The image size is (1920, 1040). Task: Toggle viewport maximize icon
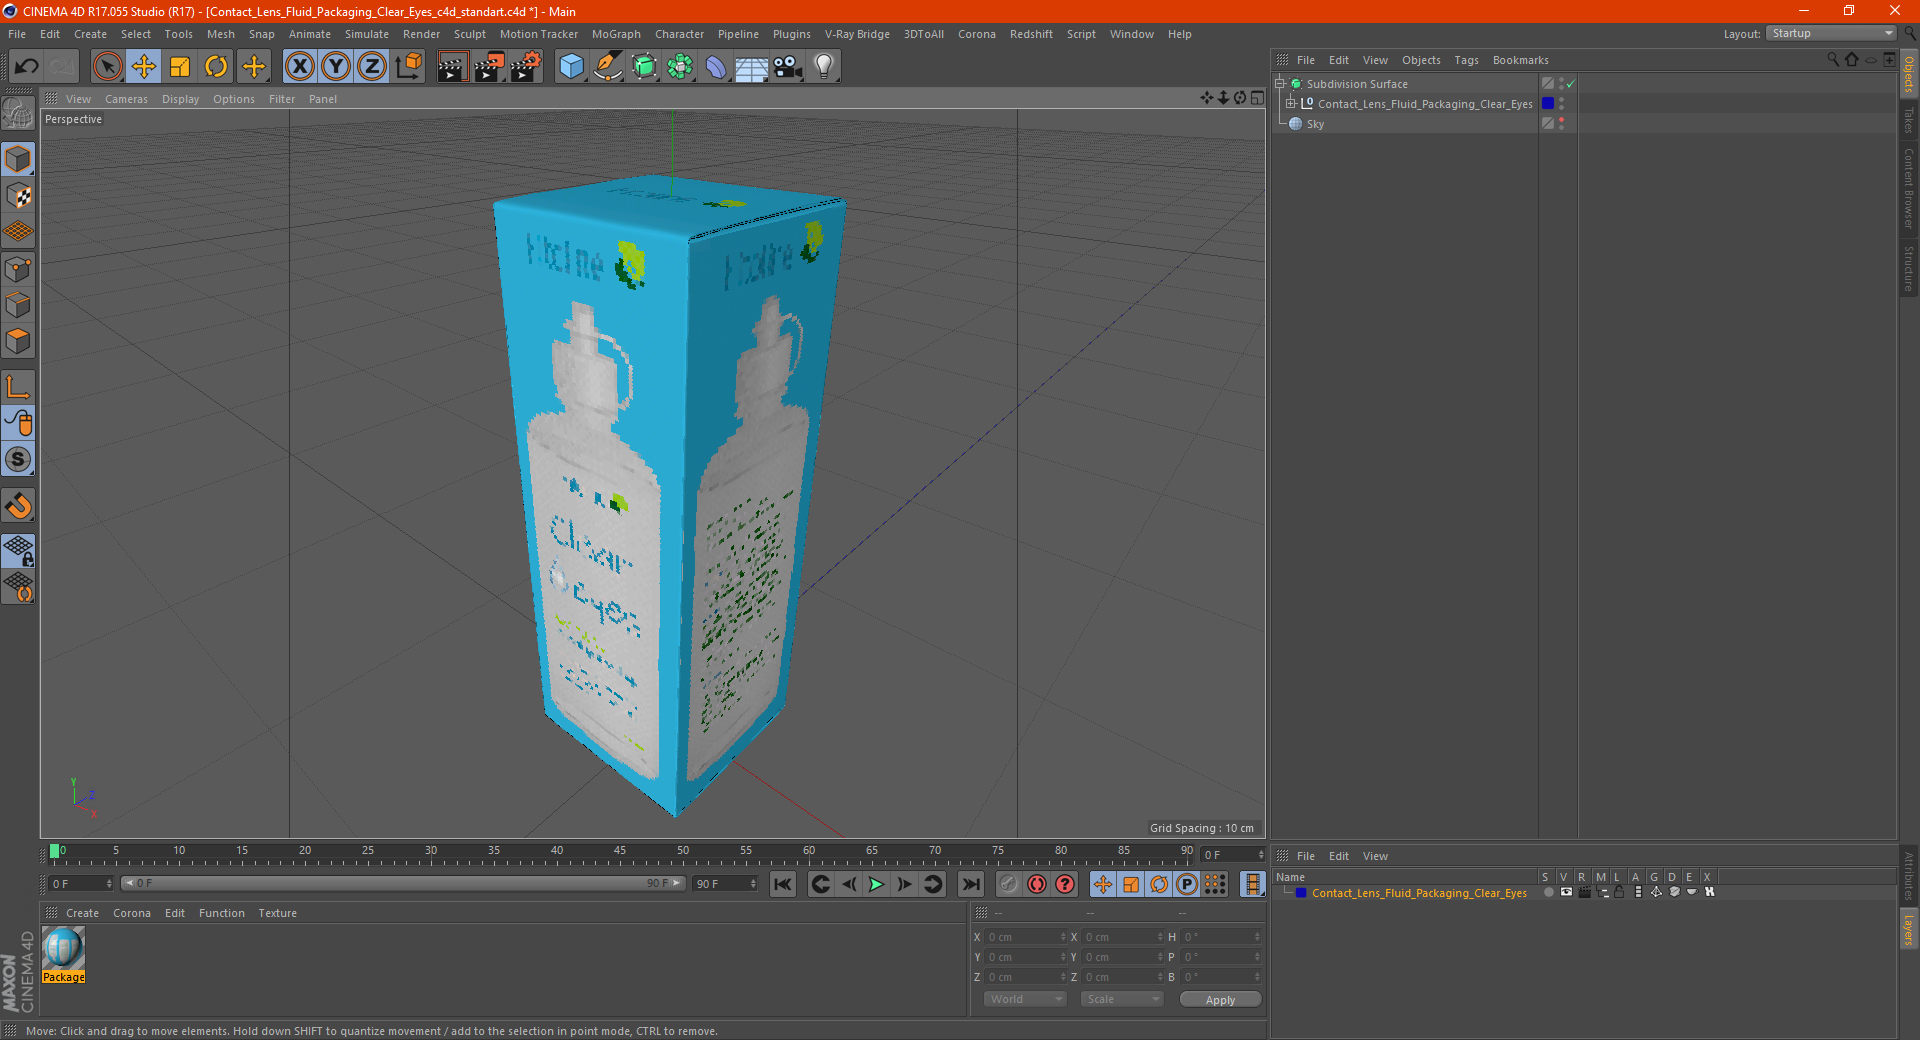pos(1257,98)
